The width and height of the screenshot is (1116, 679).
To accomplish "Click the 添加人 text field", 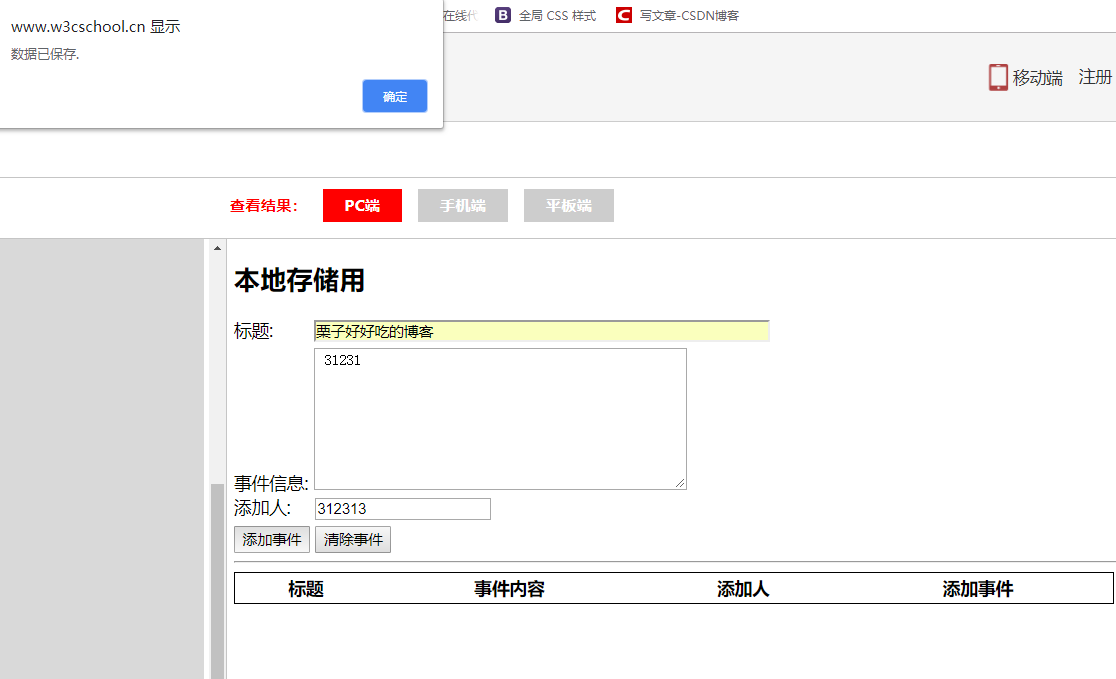I will [x=402, y=509].
